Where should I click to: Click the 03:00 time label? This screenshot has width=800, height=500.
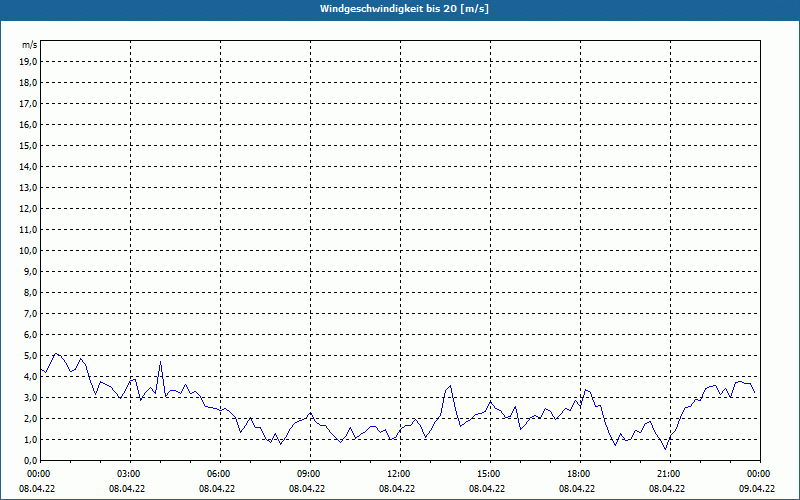coord(130,474)
